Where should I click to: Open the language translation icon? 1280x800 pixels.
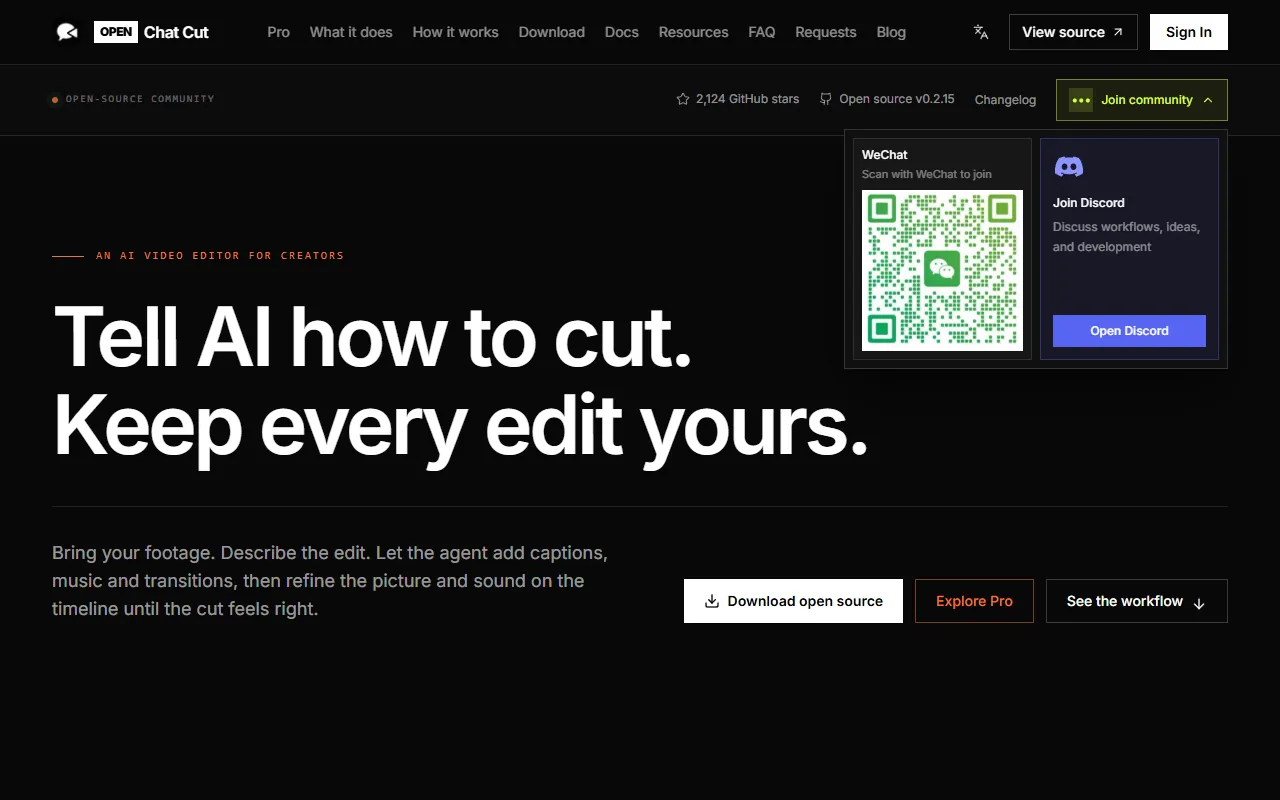pos(981,32)
